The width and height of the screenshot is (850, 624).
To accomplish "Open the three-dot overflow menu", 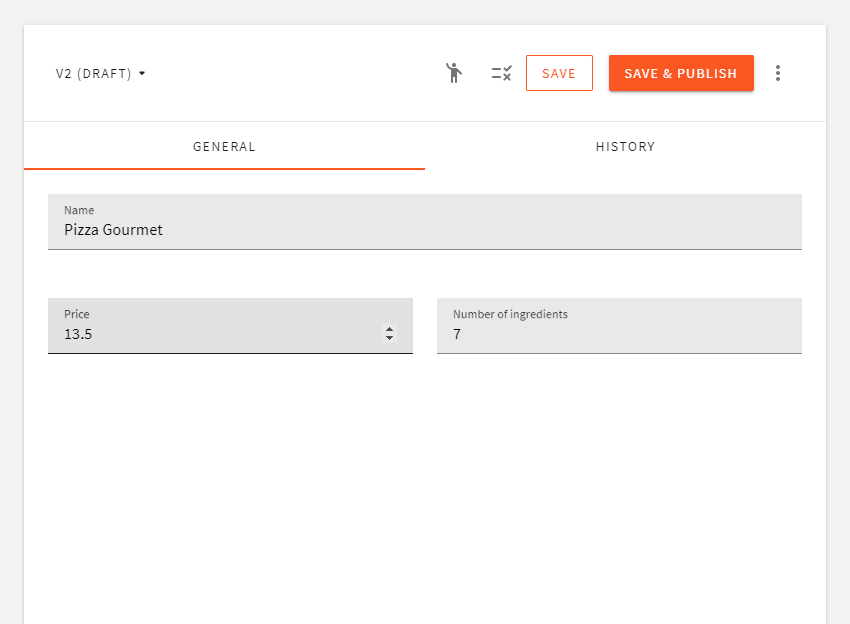I will [x=778, y=72].
